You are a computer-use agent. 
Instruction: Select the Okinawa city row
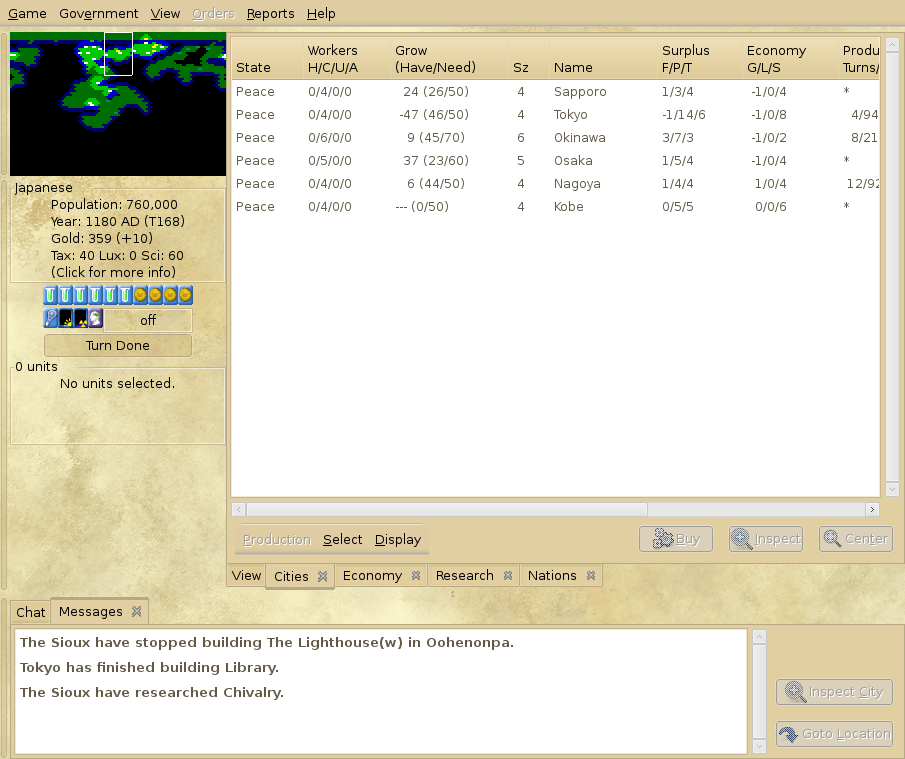(555, 138)
